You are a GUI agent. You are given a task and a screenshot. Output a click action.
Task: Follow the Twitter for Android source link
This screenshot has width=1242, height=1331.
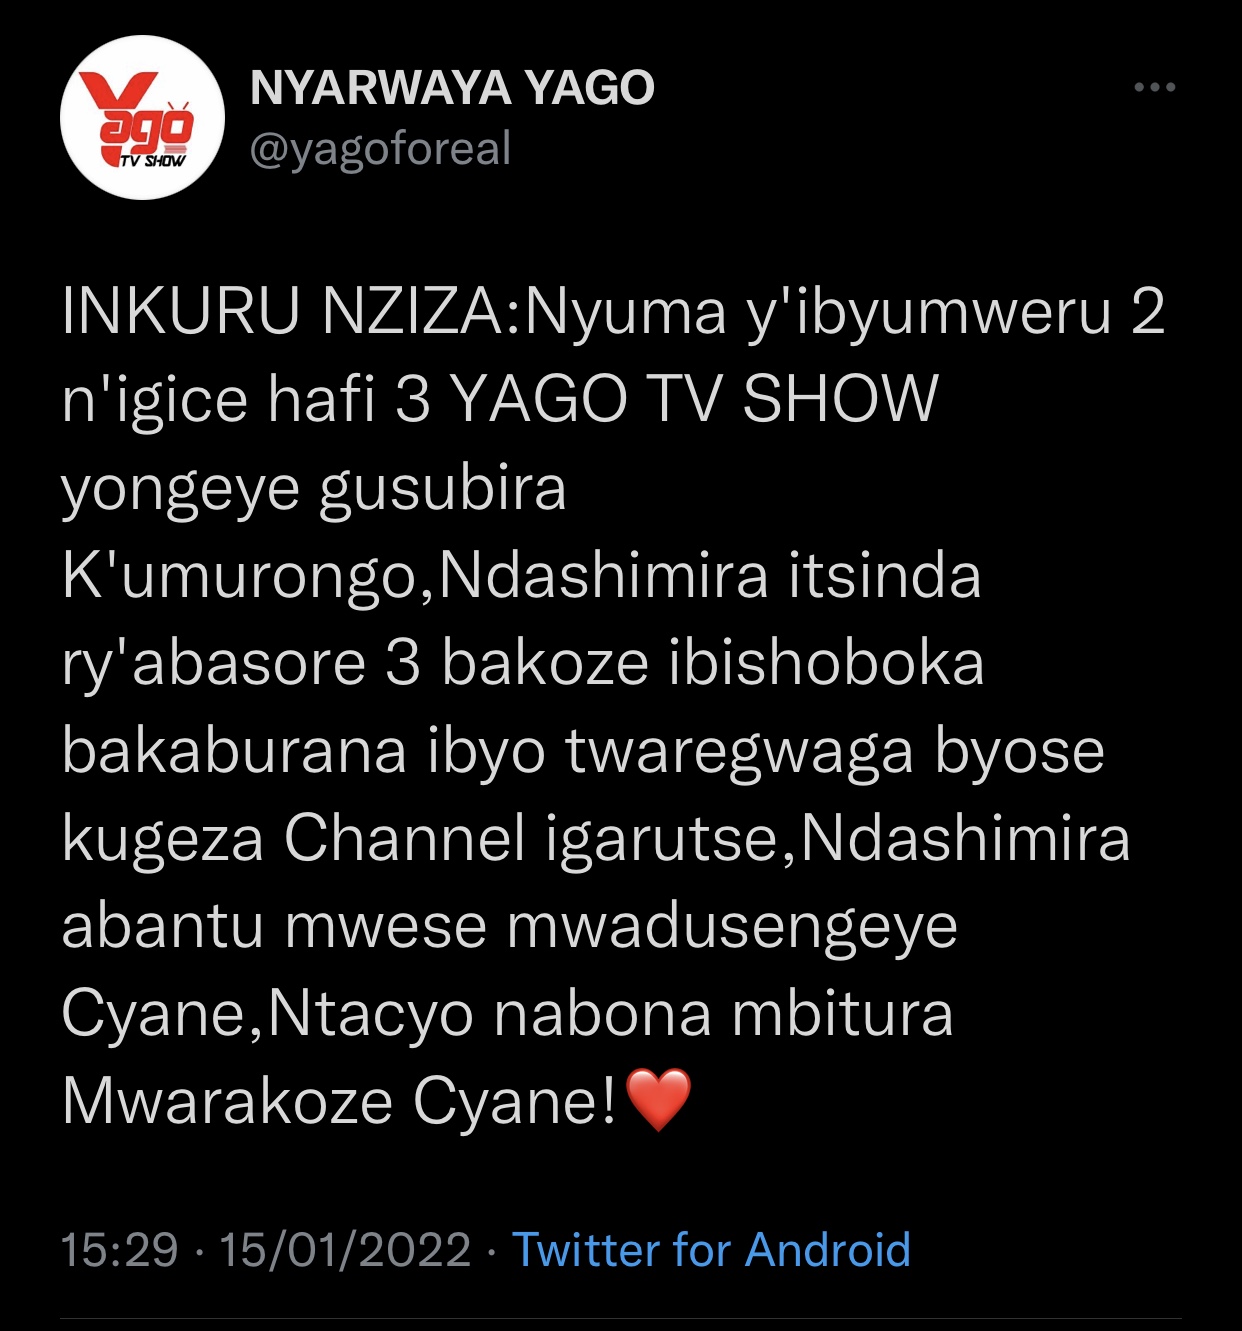pos(711,1250)
